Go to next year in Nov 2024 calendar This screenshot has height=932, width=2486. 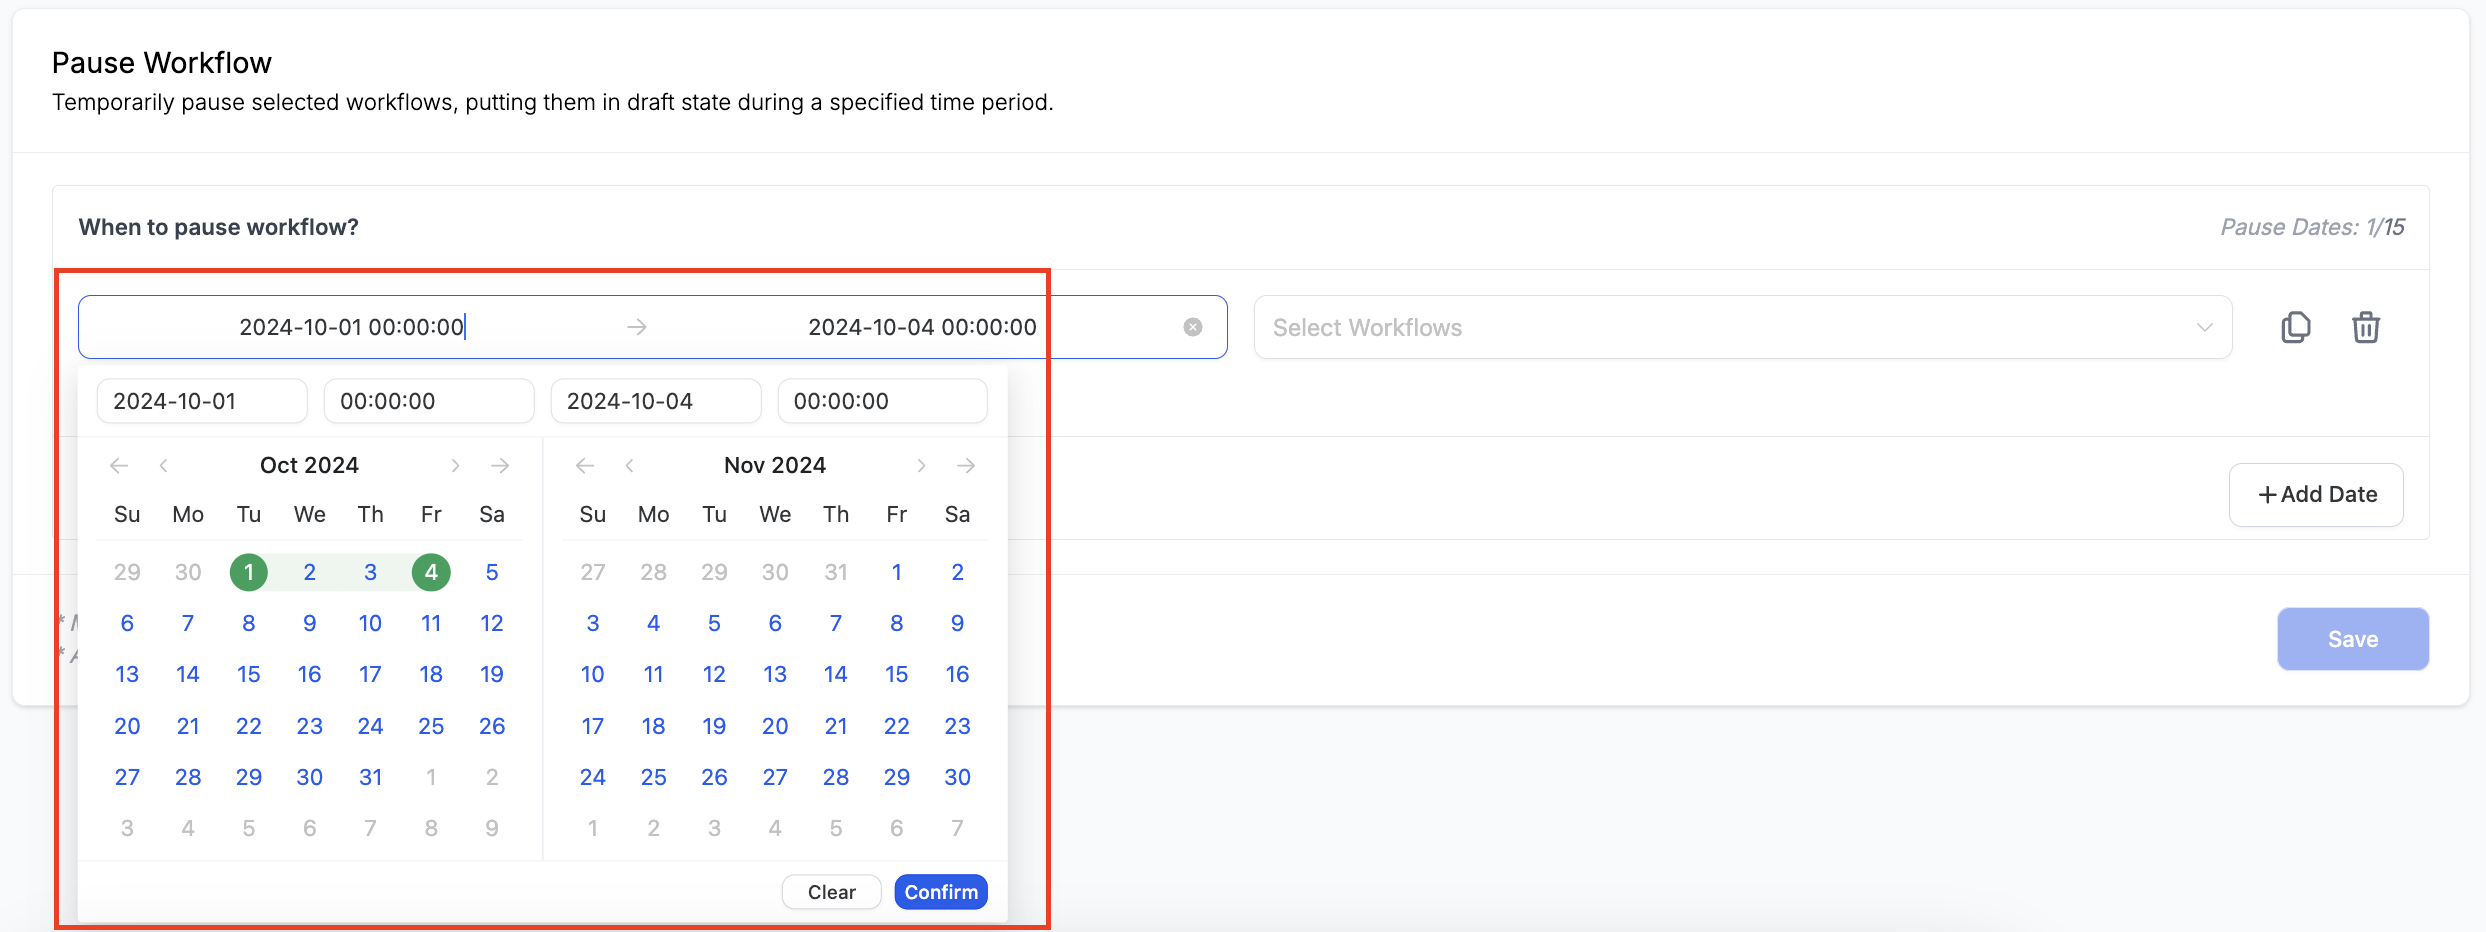pos(966,465)
